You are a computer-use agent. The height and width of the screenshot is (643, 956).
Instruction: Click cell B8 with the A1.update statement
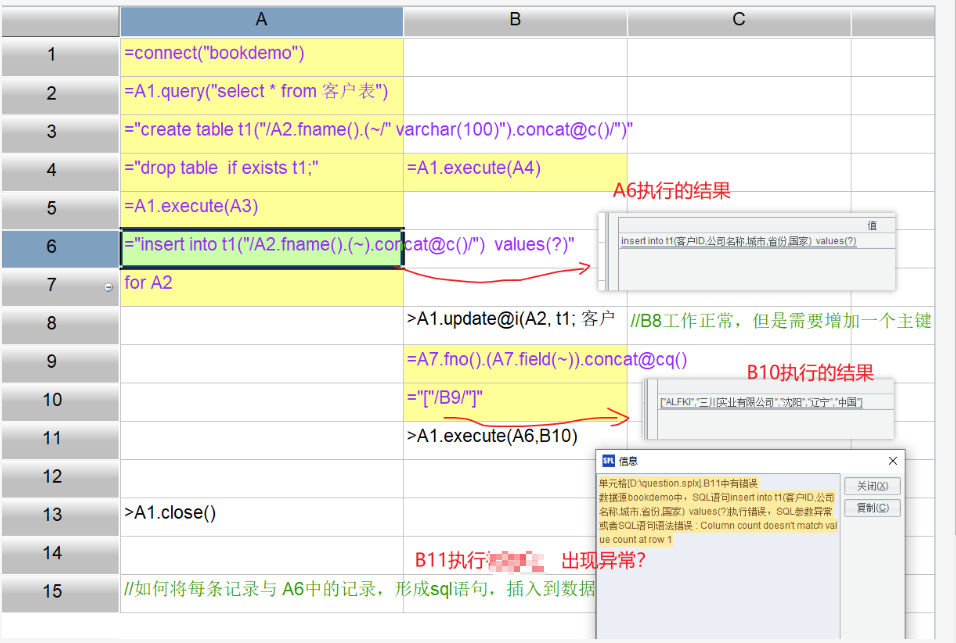point(515,322)
